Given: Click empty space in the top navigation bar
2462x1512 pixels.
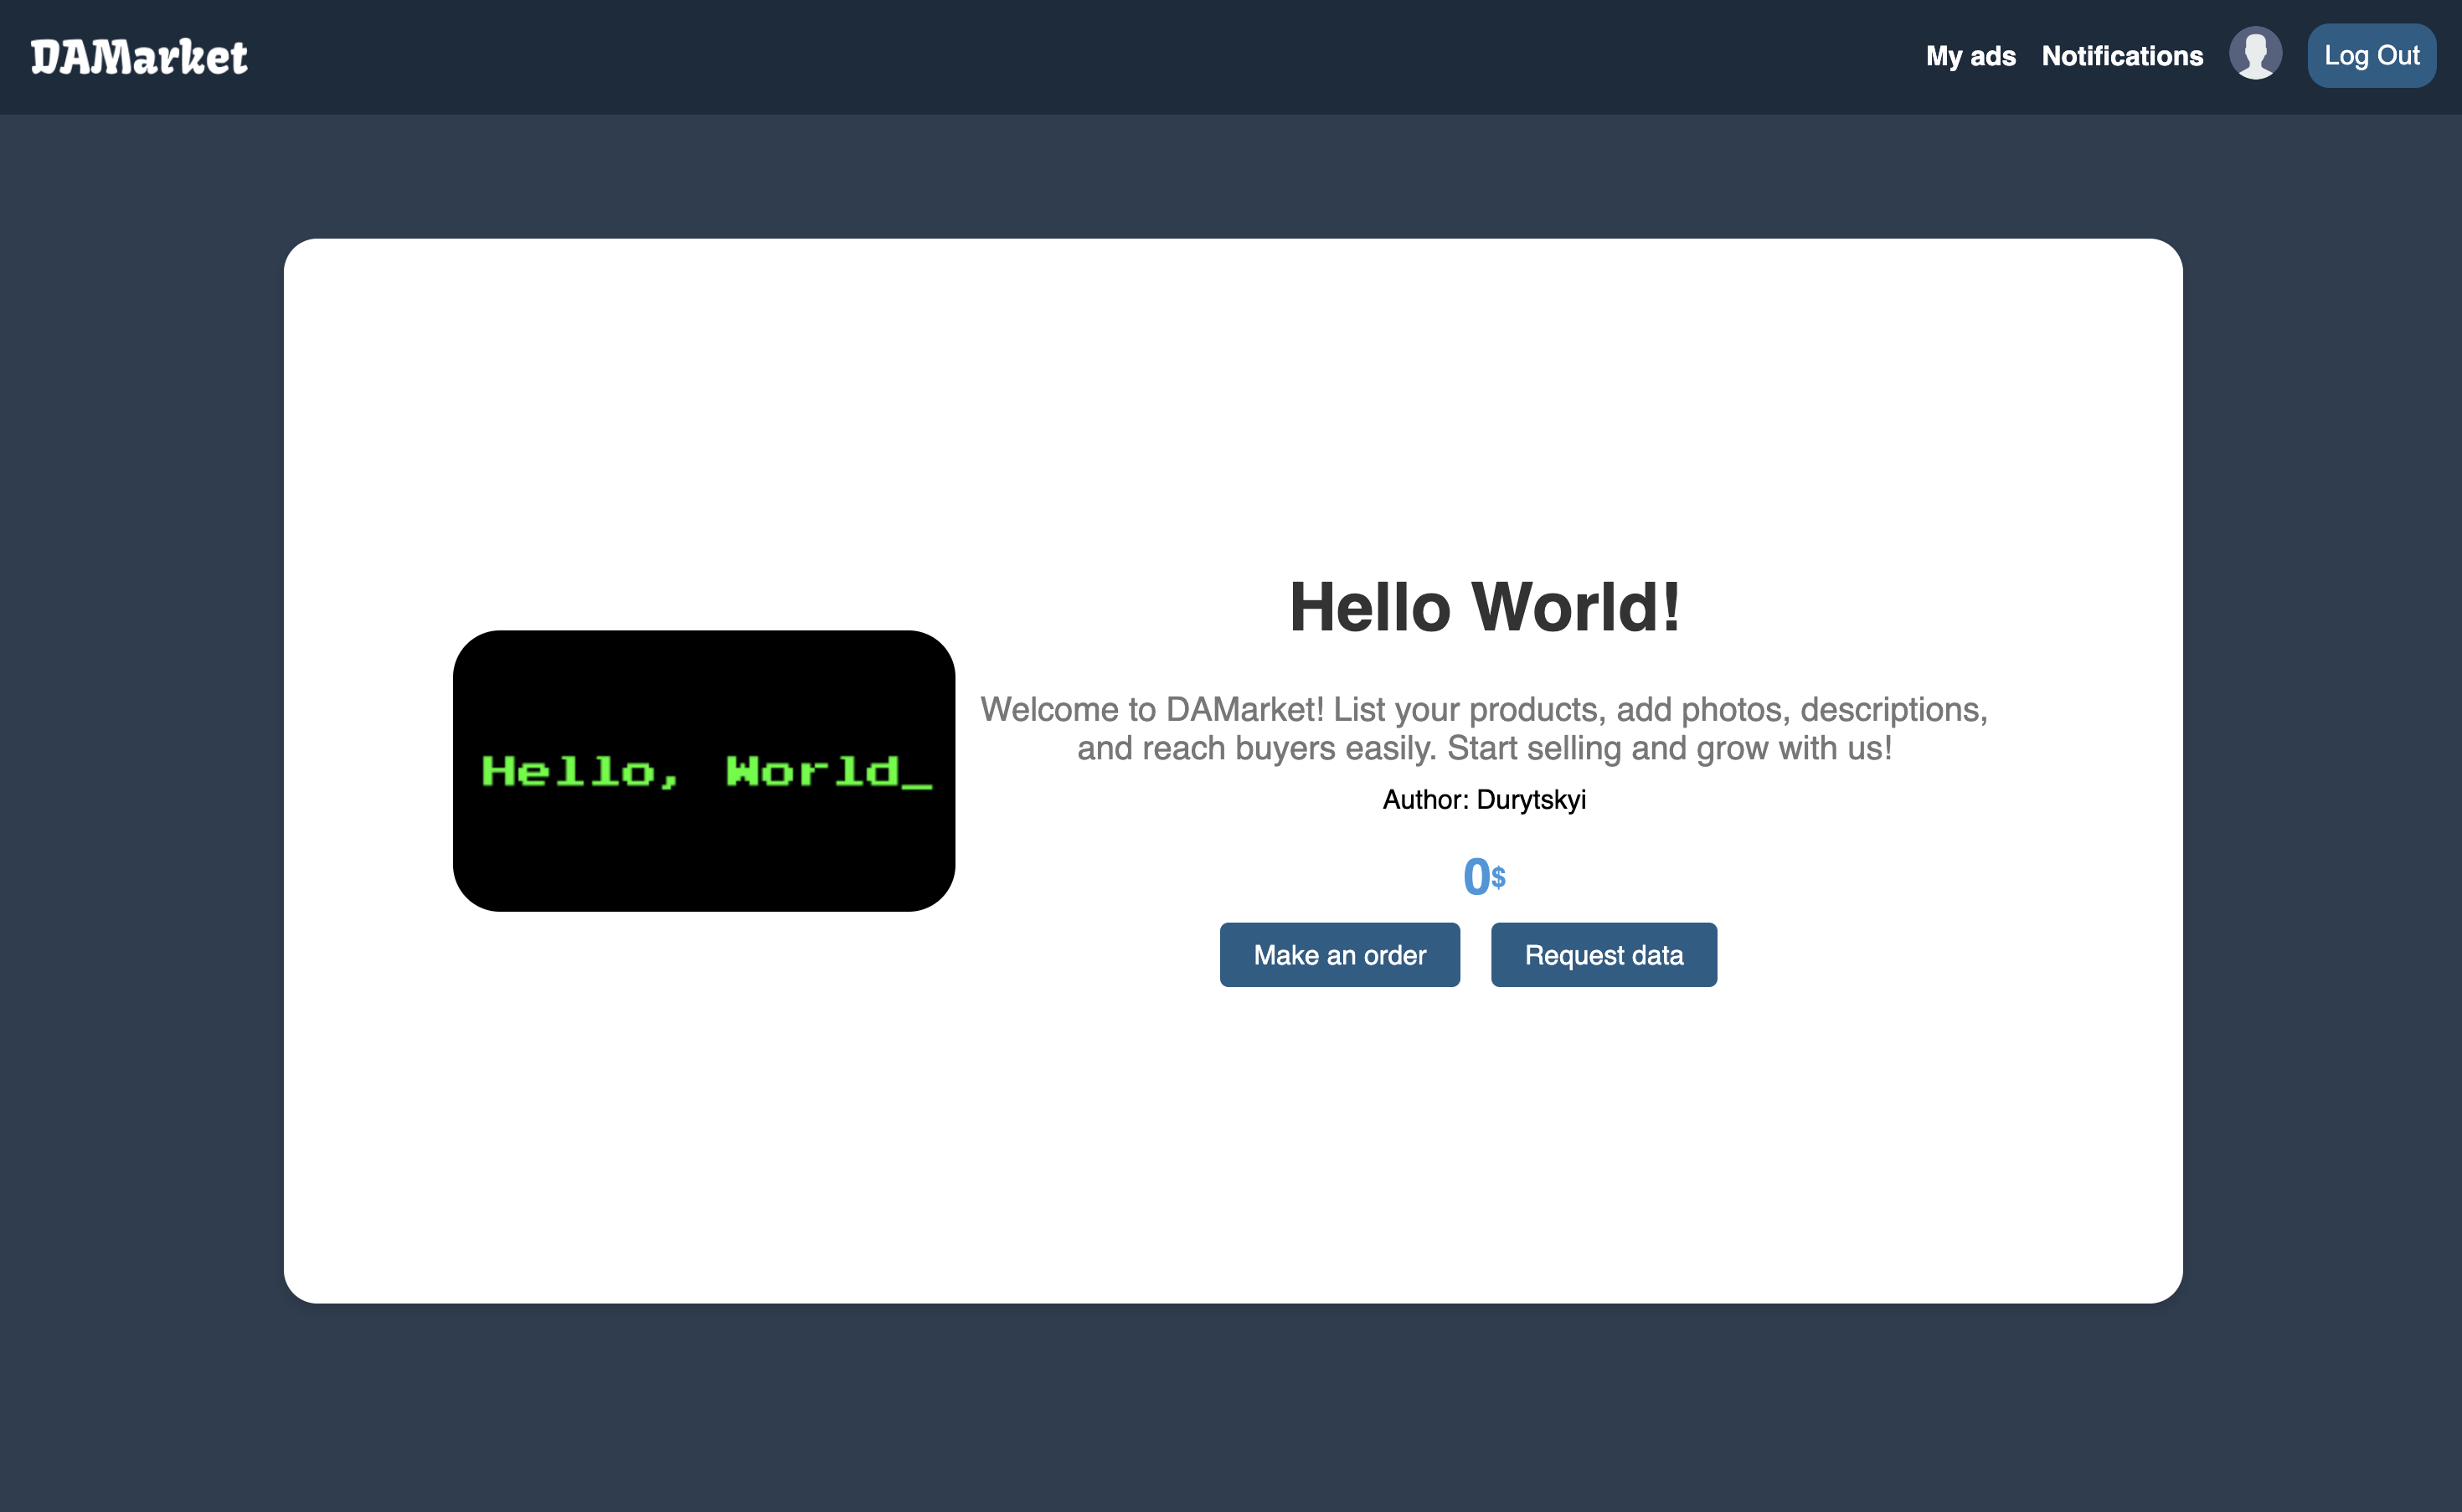Looking at the screenshot, I should pos(1000,57).
